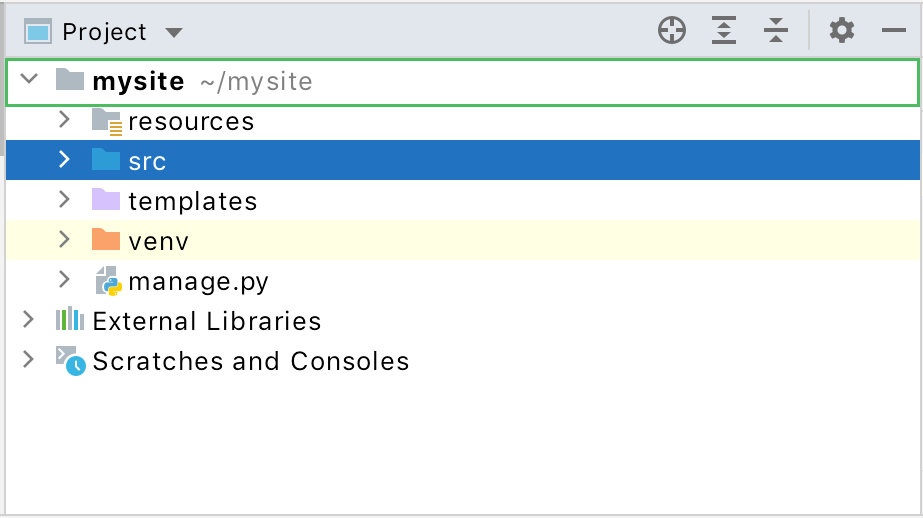Expand the src folder chevron

click(x=65, y=160)
